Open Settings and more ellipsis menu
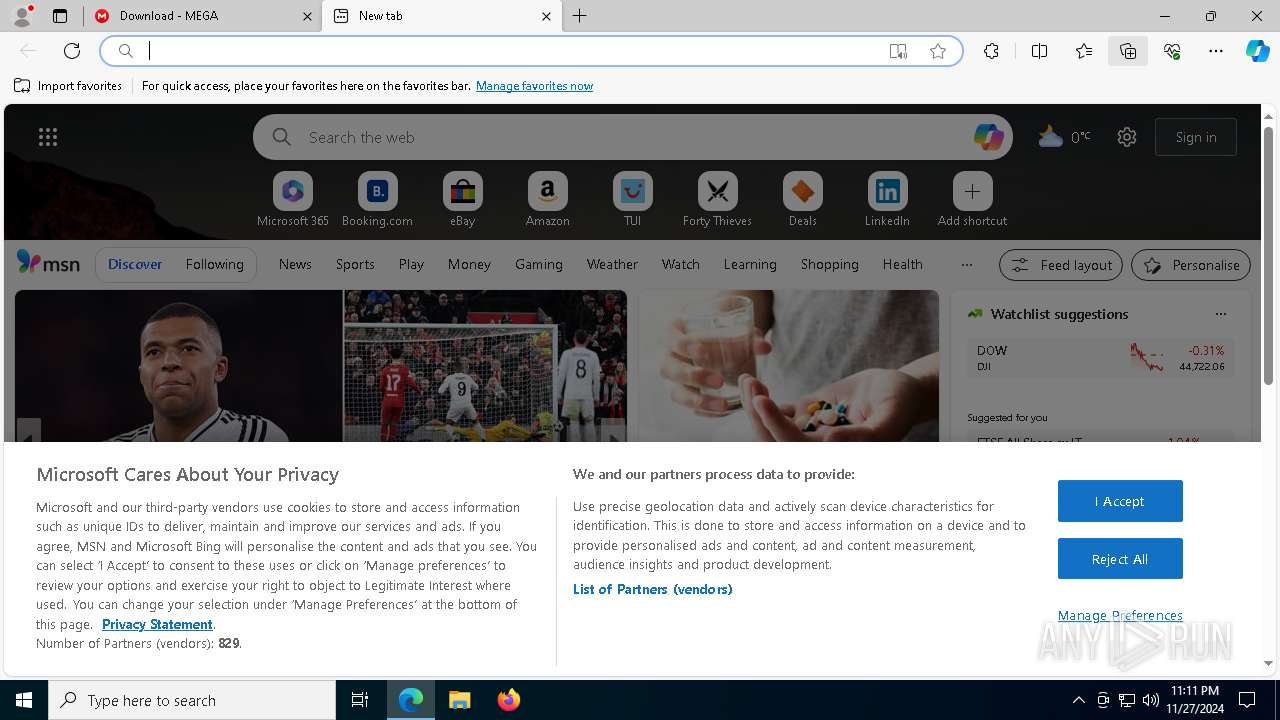 [1216, 51]
